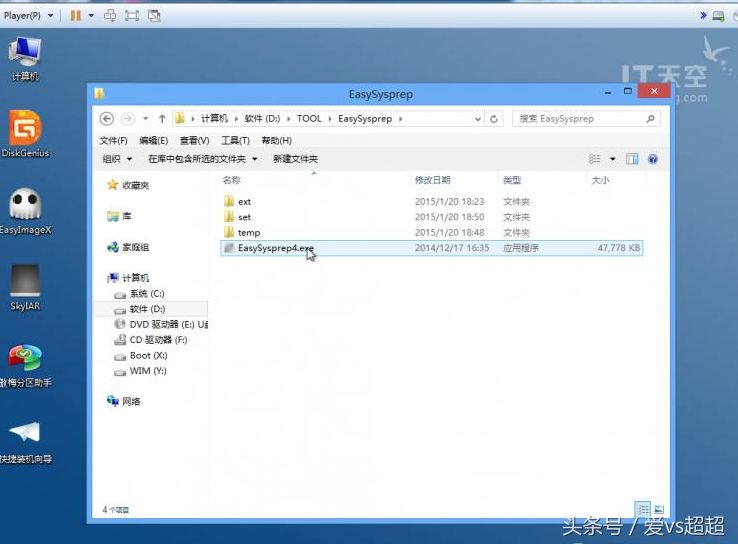Open the Player(P) menu
The image size is (738, 544).
click(x=28, y=16)
